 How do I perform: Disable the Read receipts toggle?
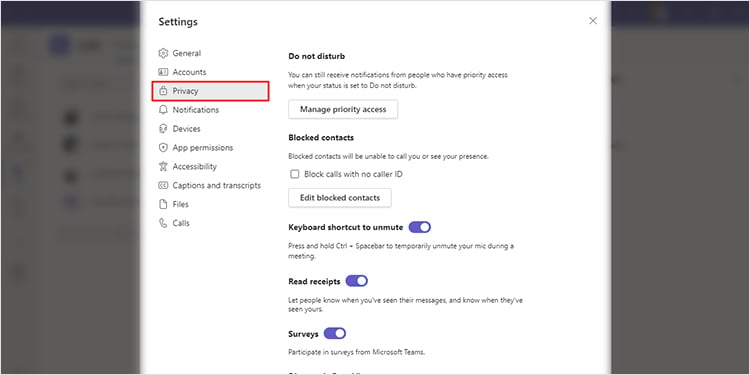[356, 281]
